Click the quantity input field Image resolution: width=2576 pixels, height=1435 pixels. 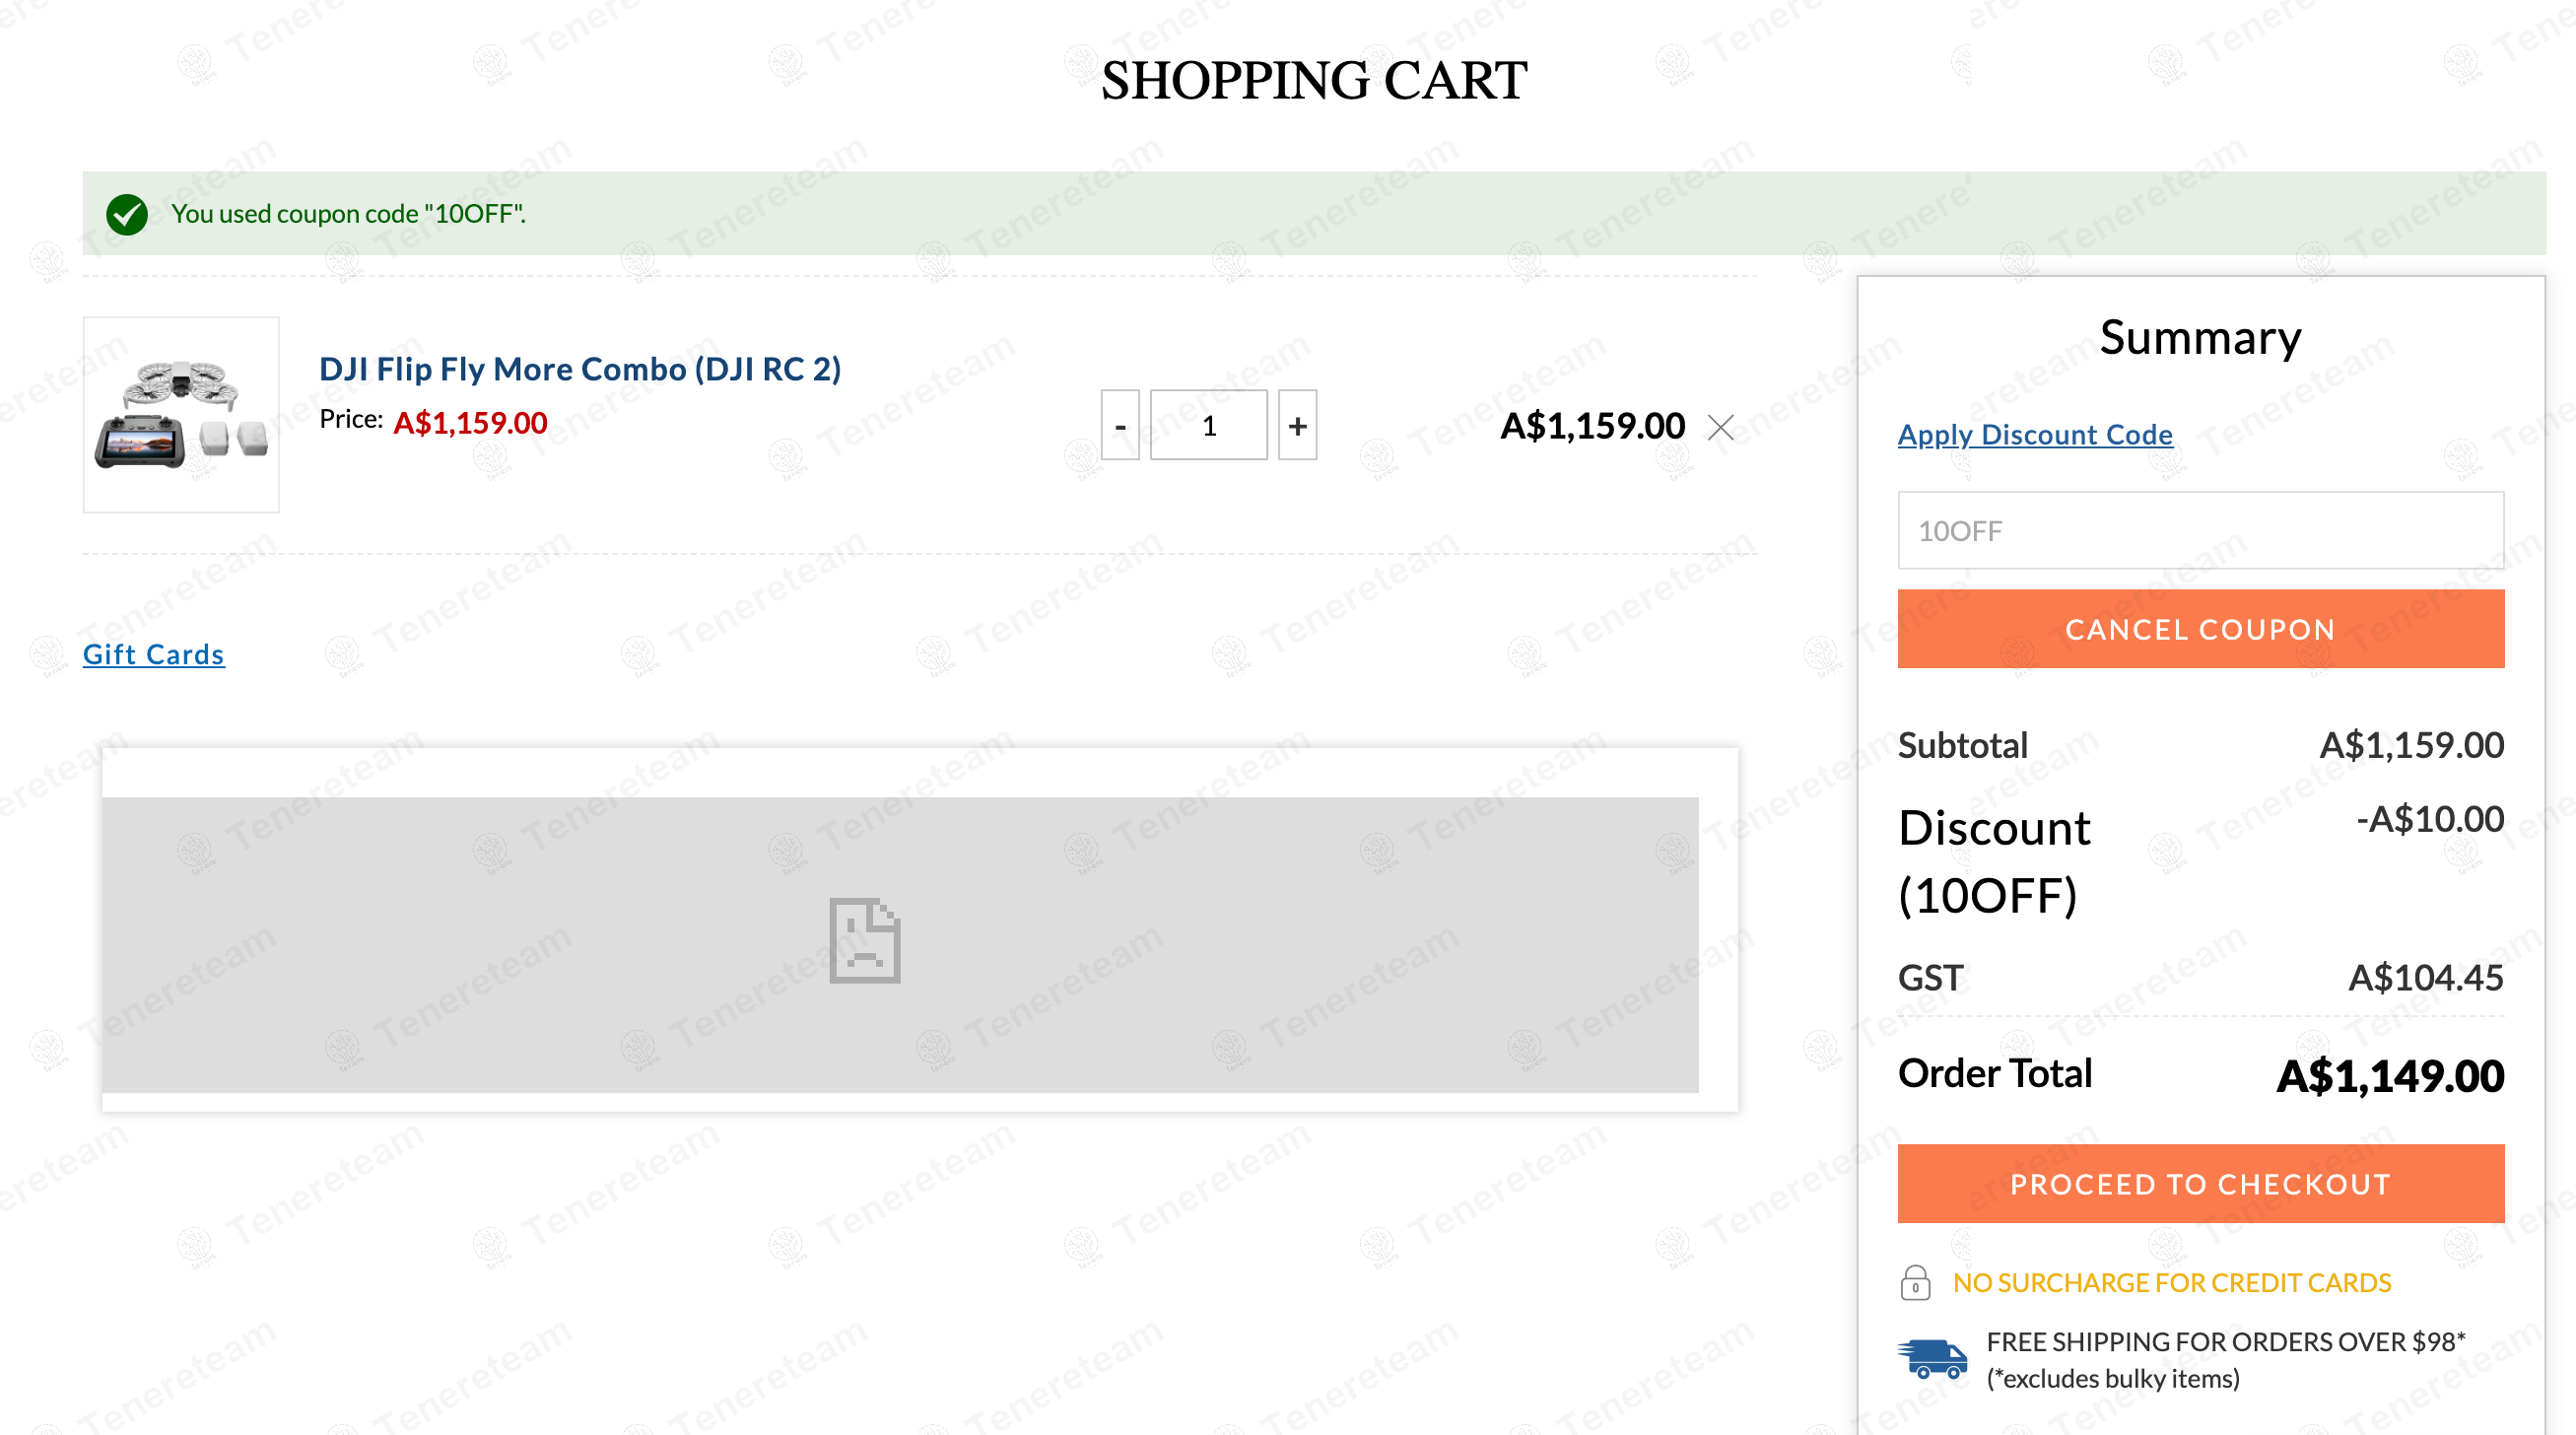(x=1208, y=425)
